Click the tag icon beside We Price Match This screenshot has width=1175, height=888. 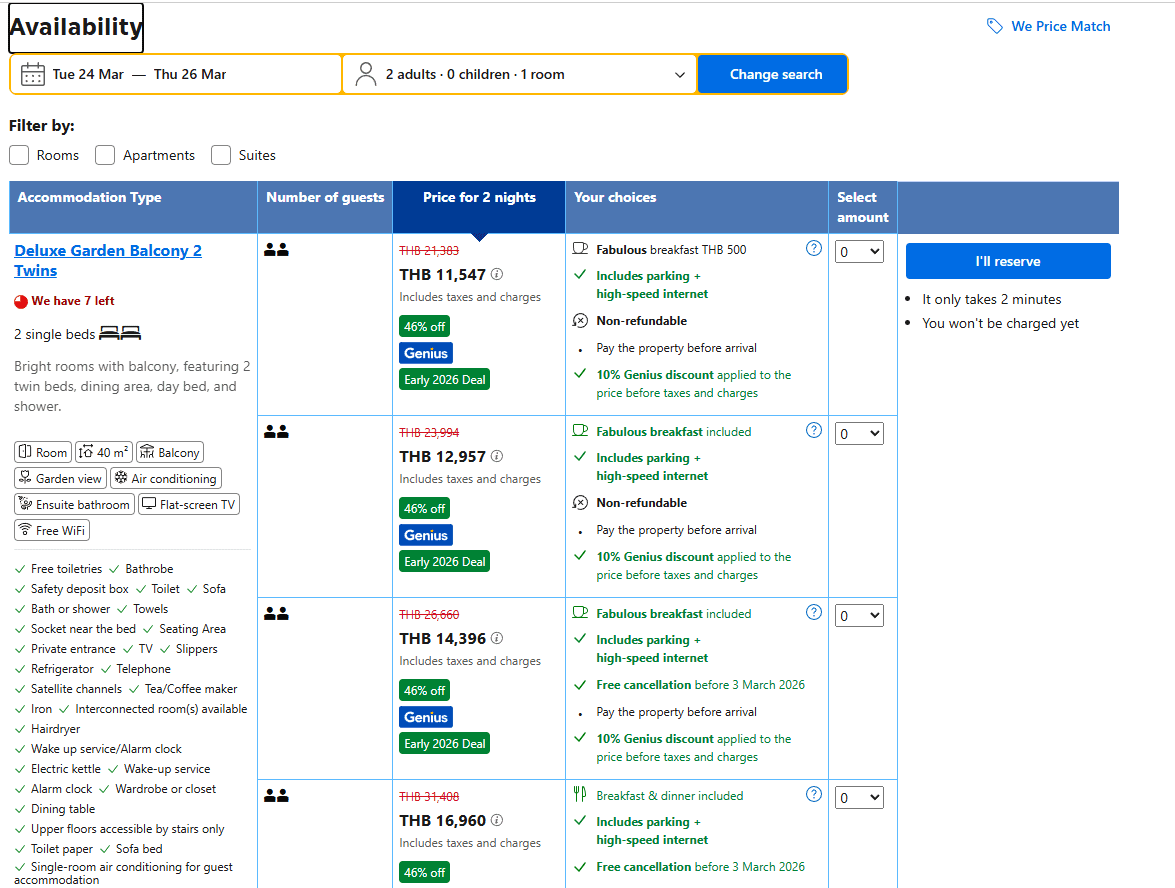(994, 26)
